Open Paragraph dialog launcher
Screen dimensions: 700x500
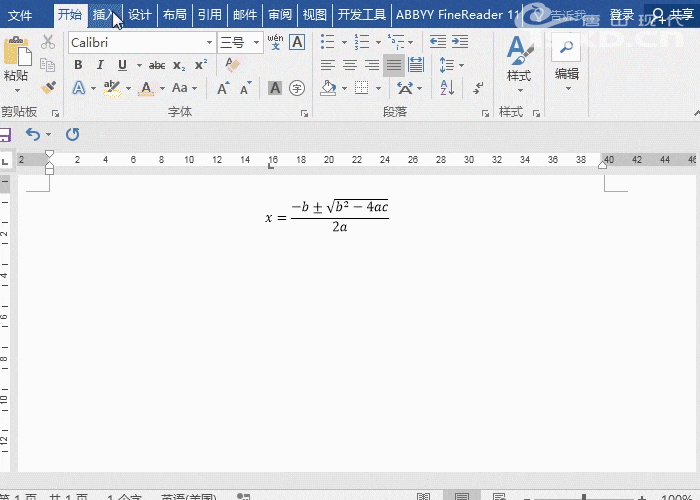(485, 114)
